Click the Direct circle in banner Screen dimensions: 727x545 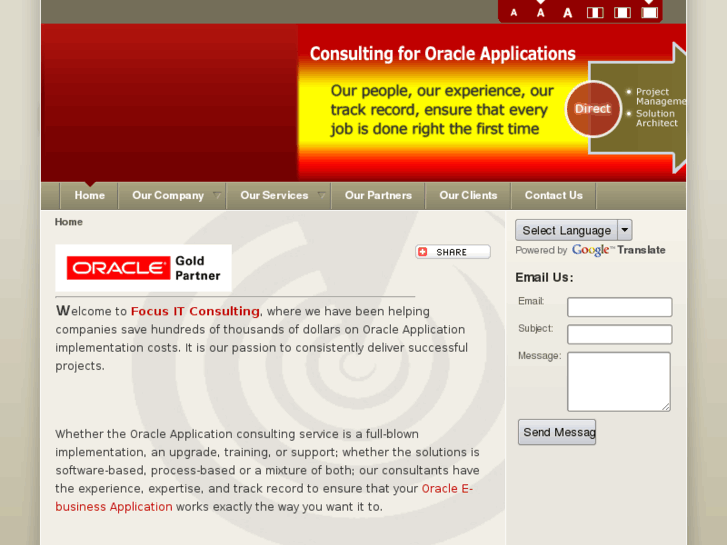(593, 109)
